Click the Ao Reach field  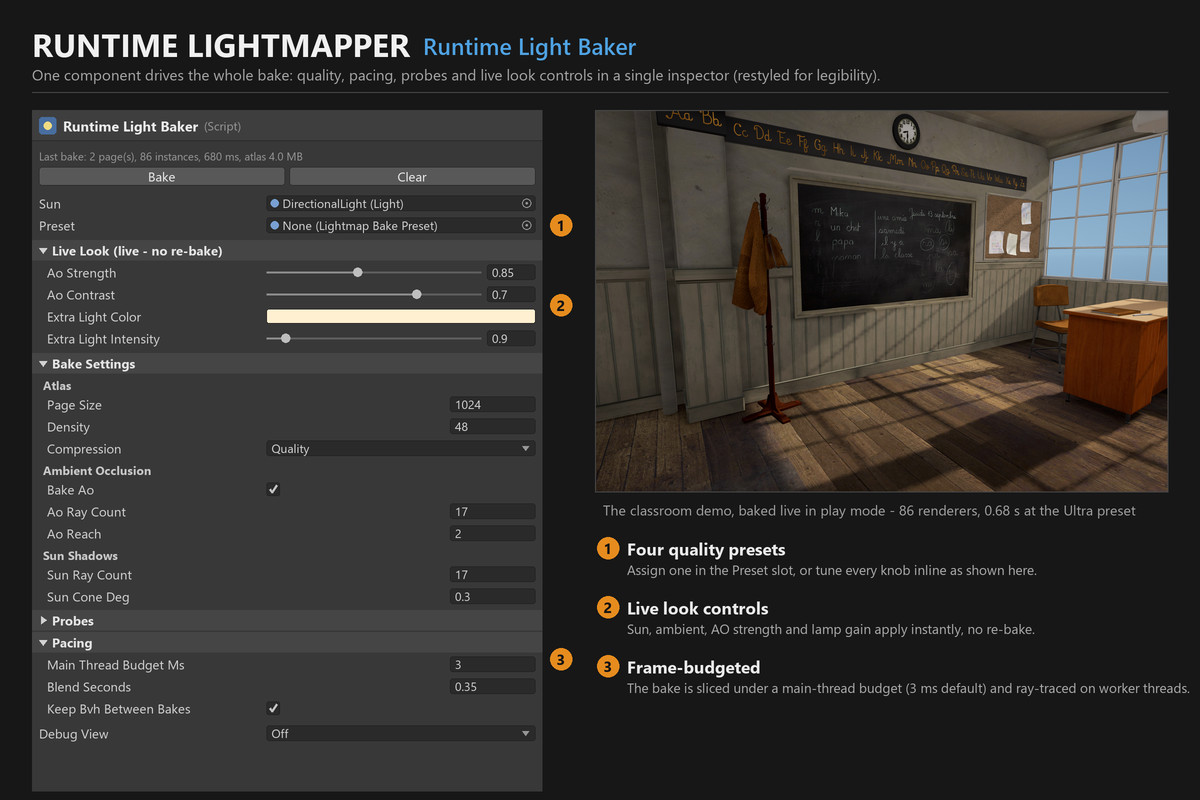click(493, 534)
